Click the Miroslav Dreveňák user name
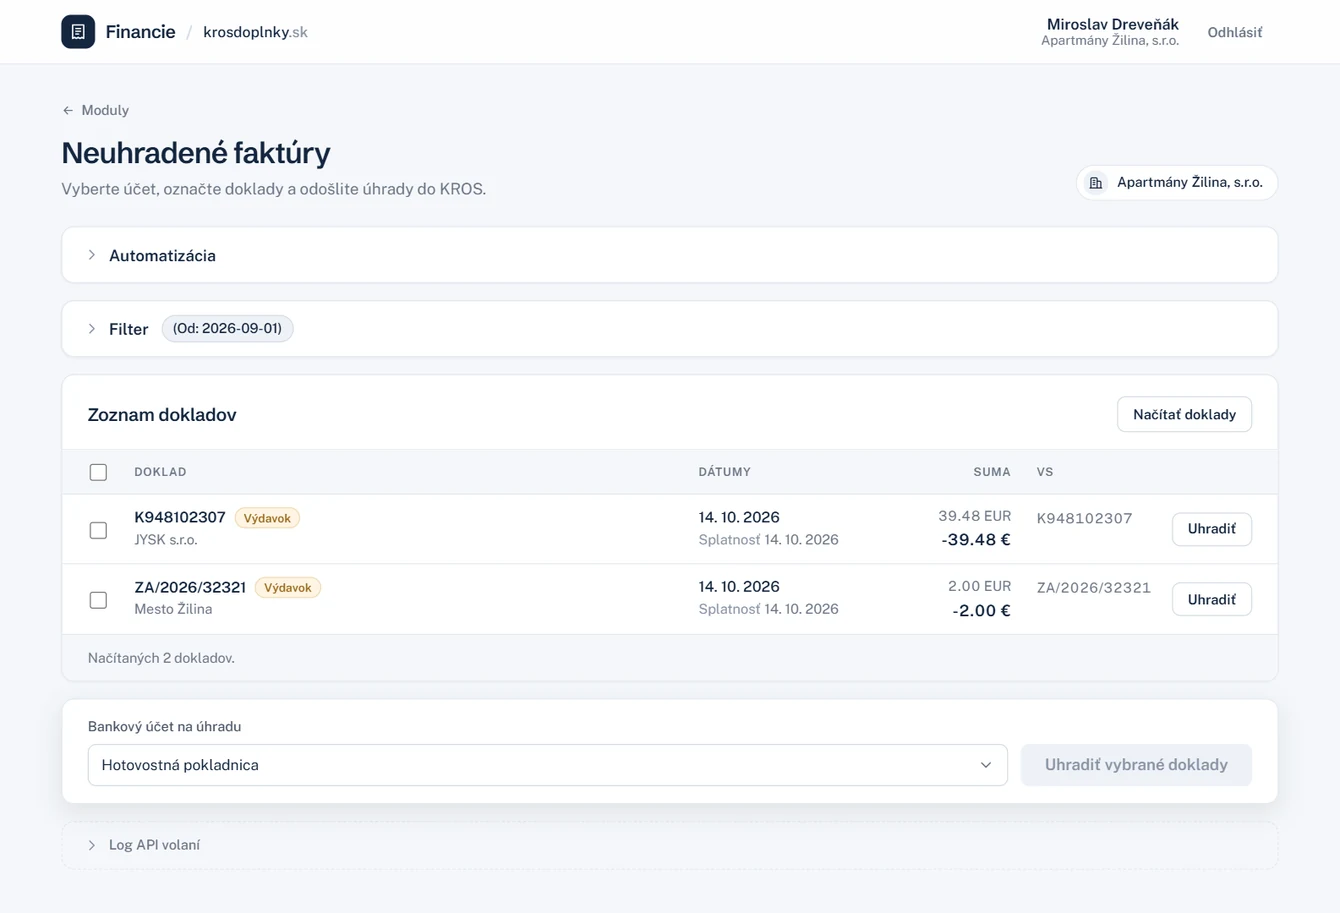 click(x=1112, y=24)
